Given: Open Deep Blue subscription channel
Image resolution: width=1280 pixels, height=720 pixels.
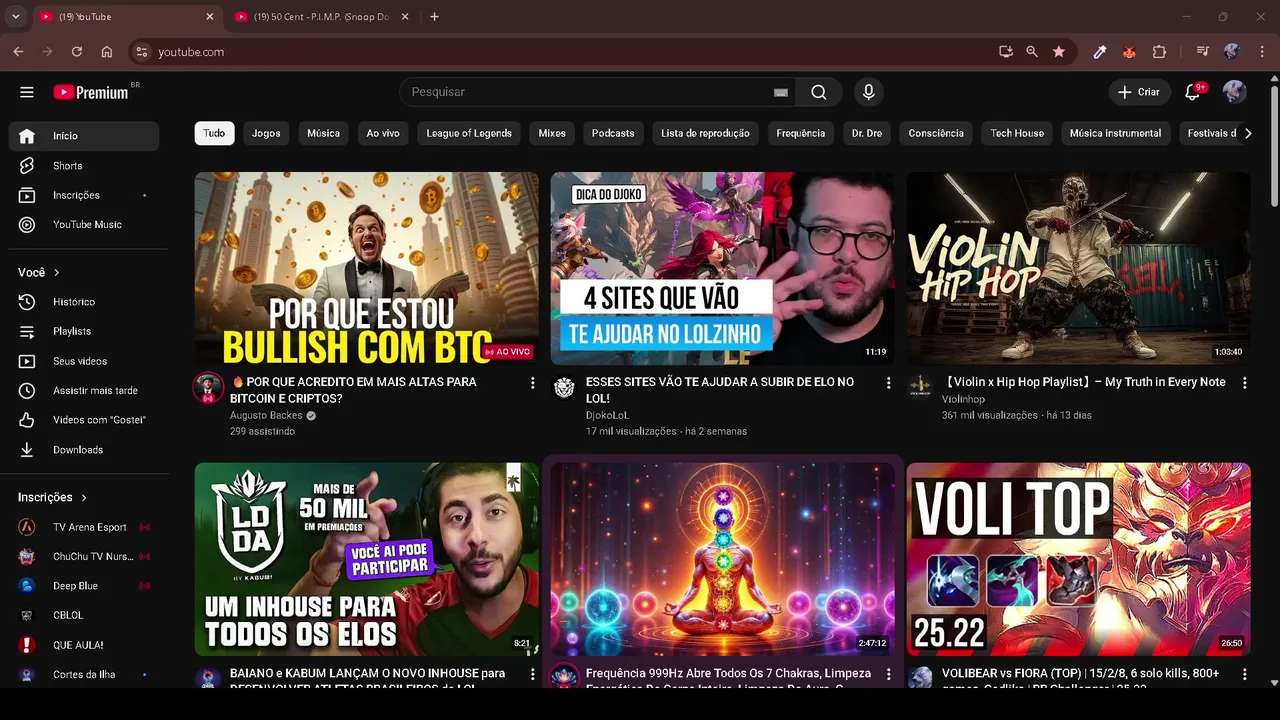Looking at the screenshot, I should 84,586.
